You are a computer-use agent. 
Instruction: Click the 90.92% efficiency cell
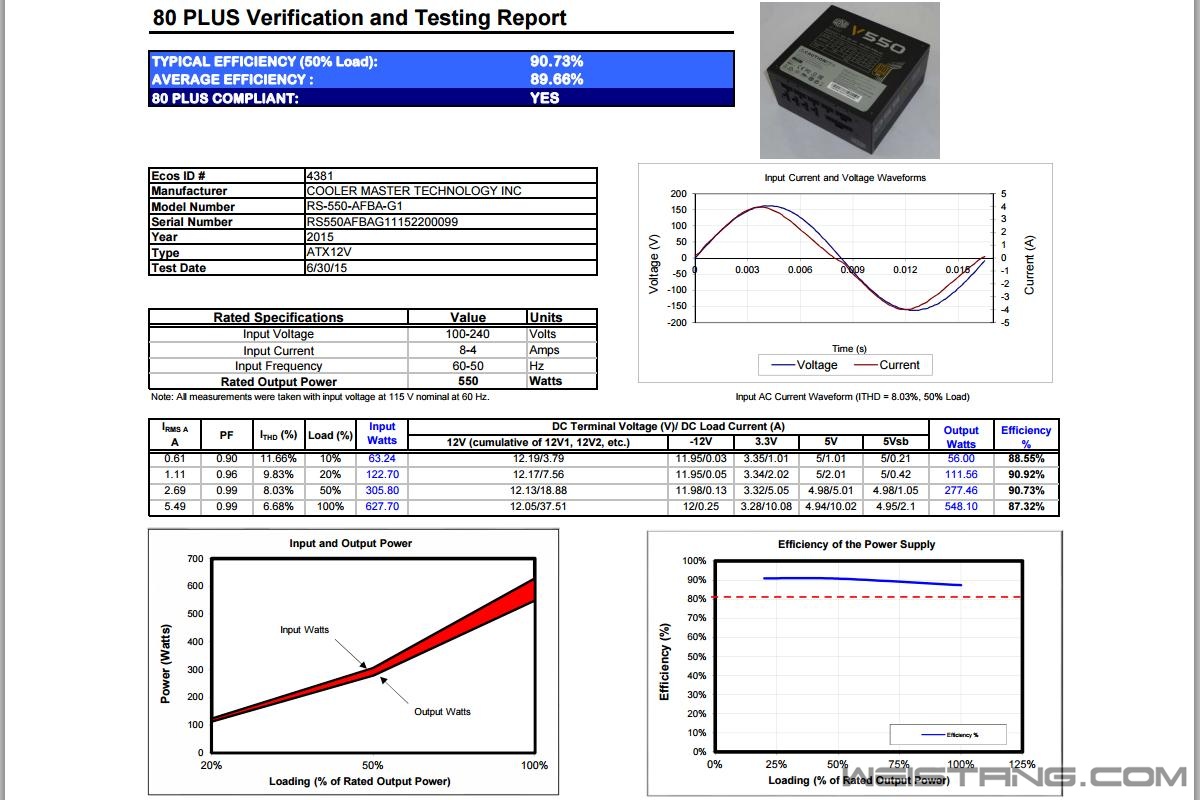1026,475
